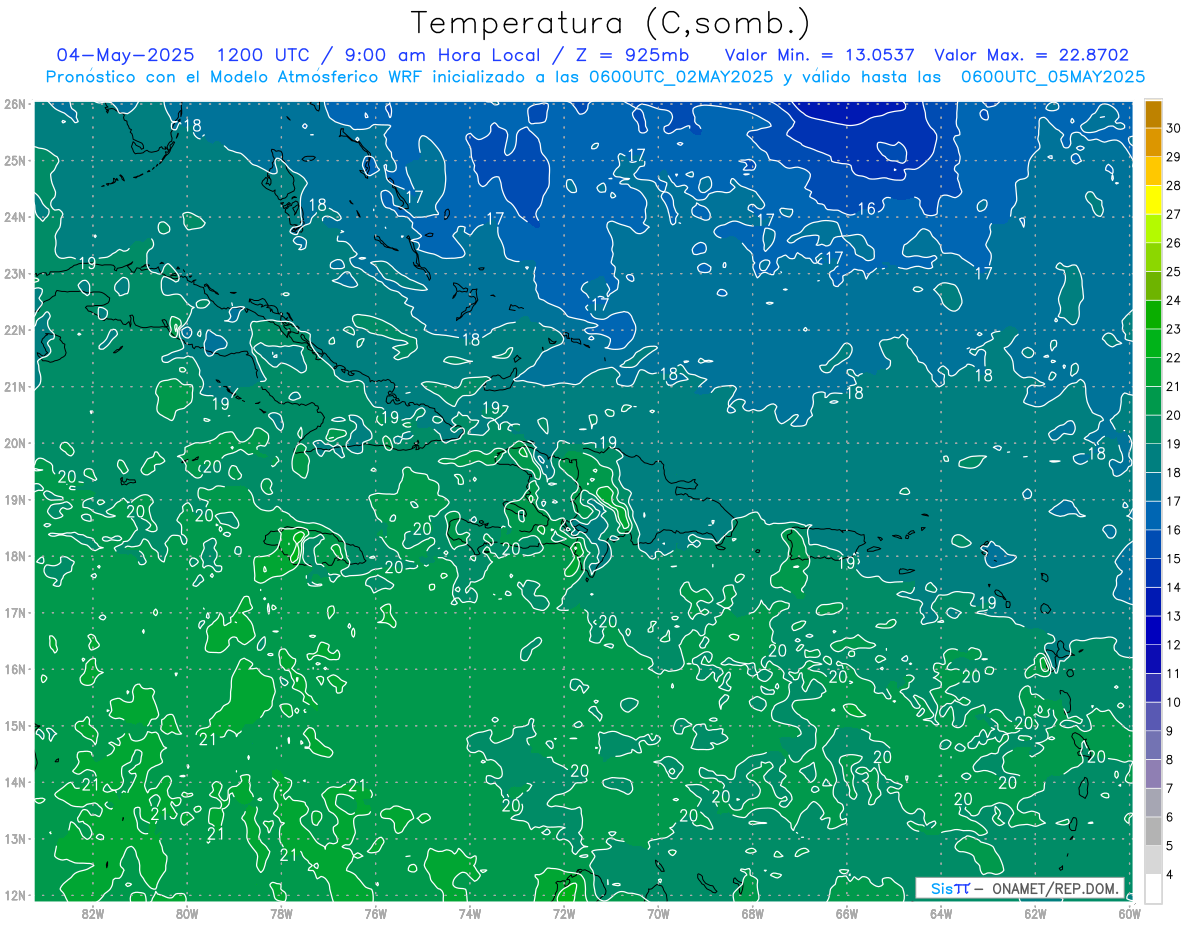Click the '15N' latitude axis label
This screenshot has width=1200, height=927.
tap(14, 725)
